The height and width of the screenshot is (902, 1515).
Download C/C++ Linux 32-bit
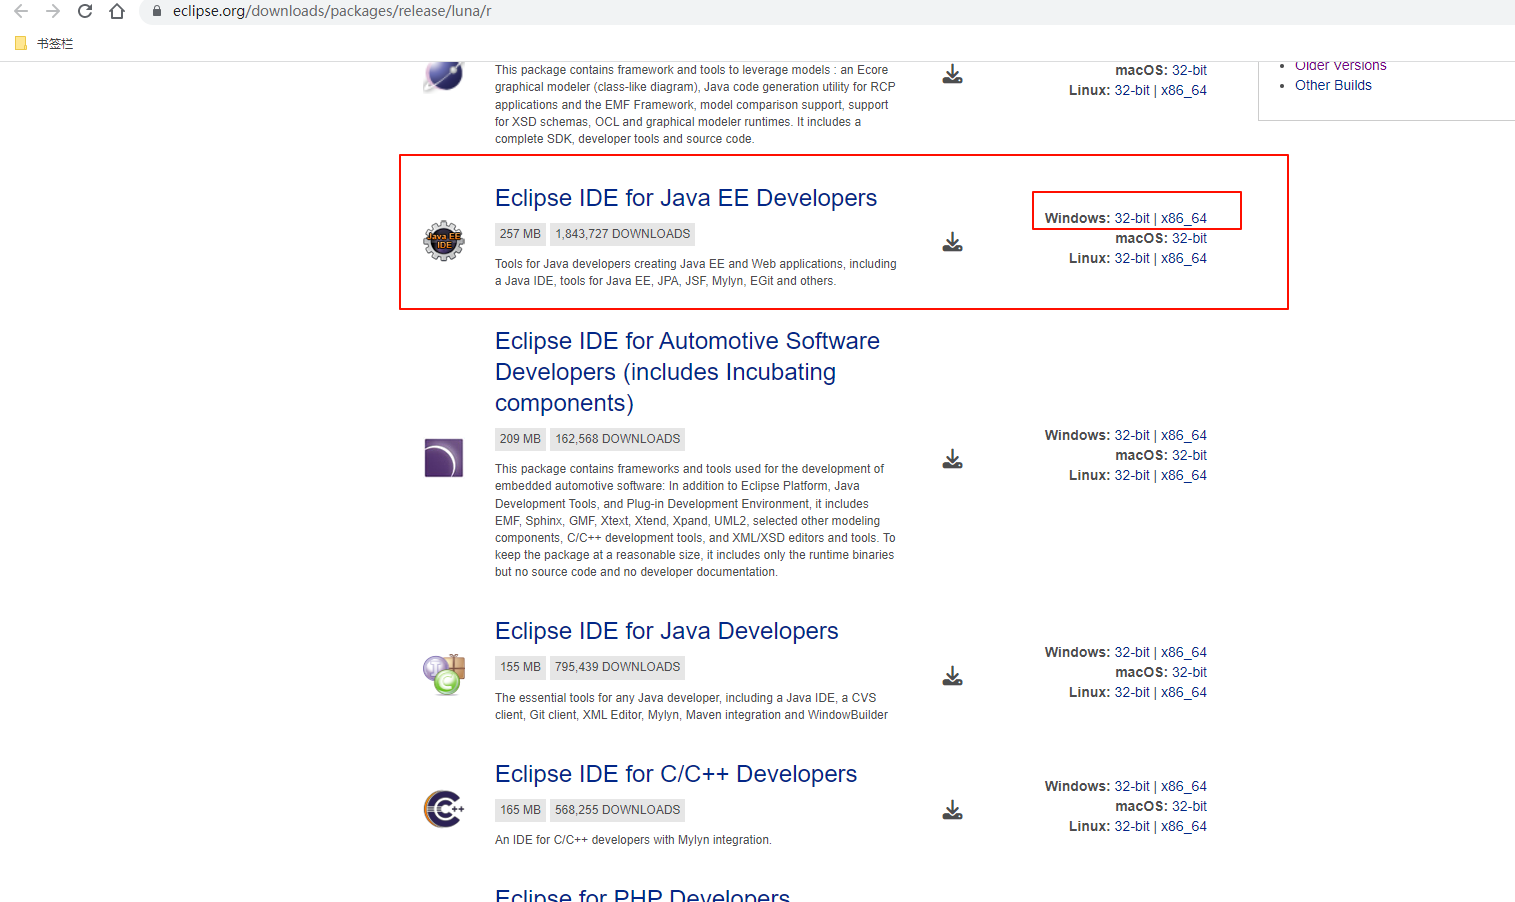click(x=1132, y=826)
